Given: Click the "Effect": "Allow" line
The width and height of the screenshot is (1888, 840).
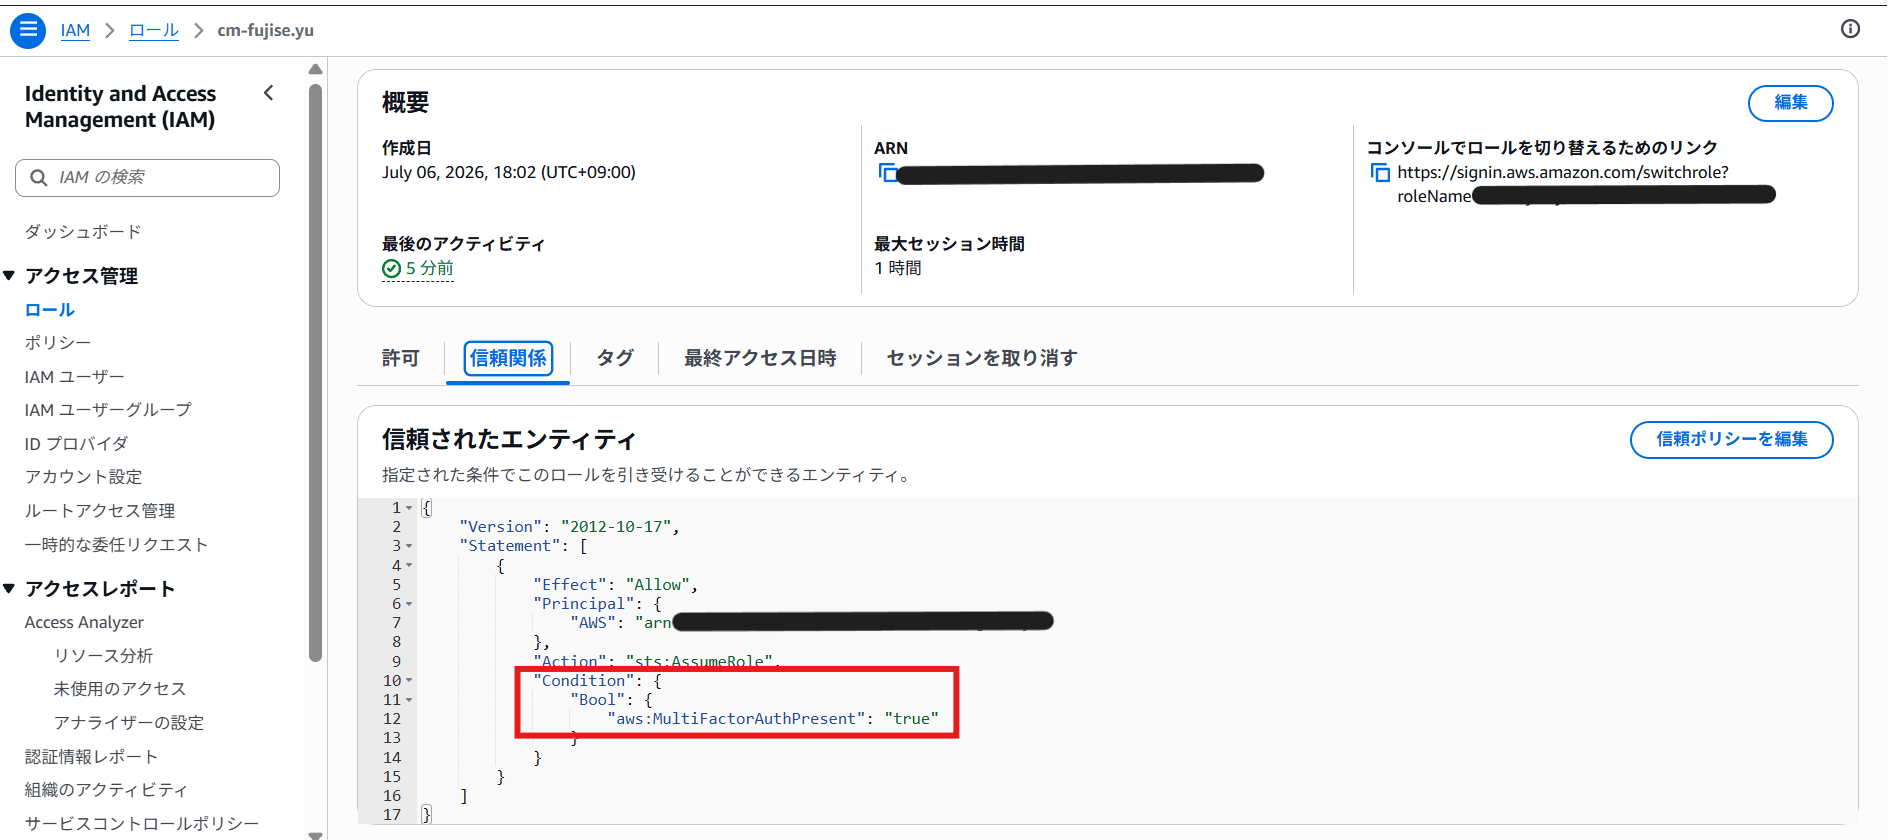Looking at the screenshot, I should [615, 585].
